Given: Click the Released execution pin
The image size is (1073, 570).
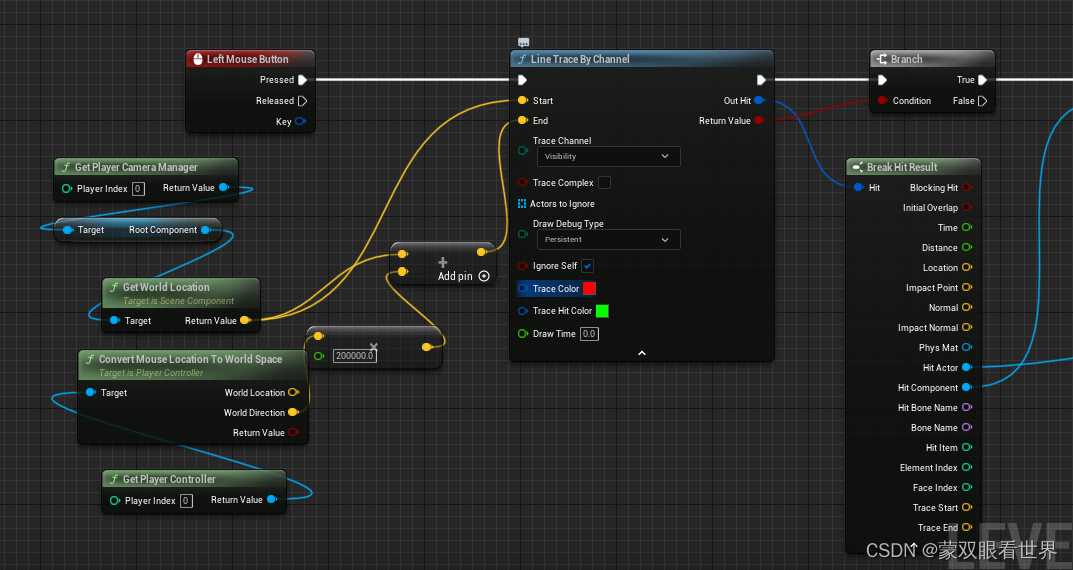Looking at the screenshot, I should click(x=302, y=101).
